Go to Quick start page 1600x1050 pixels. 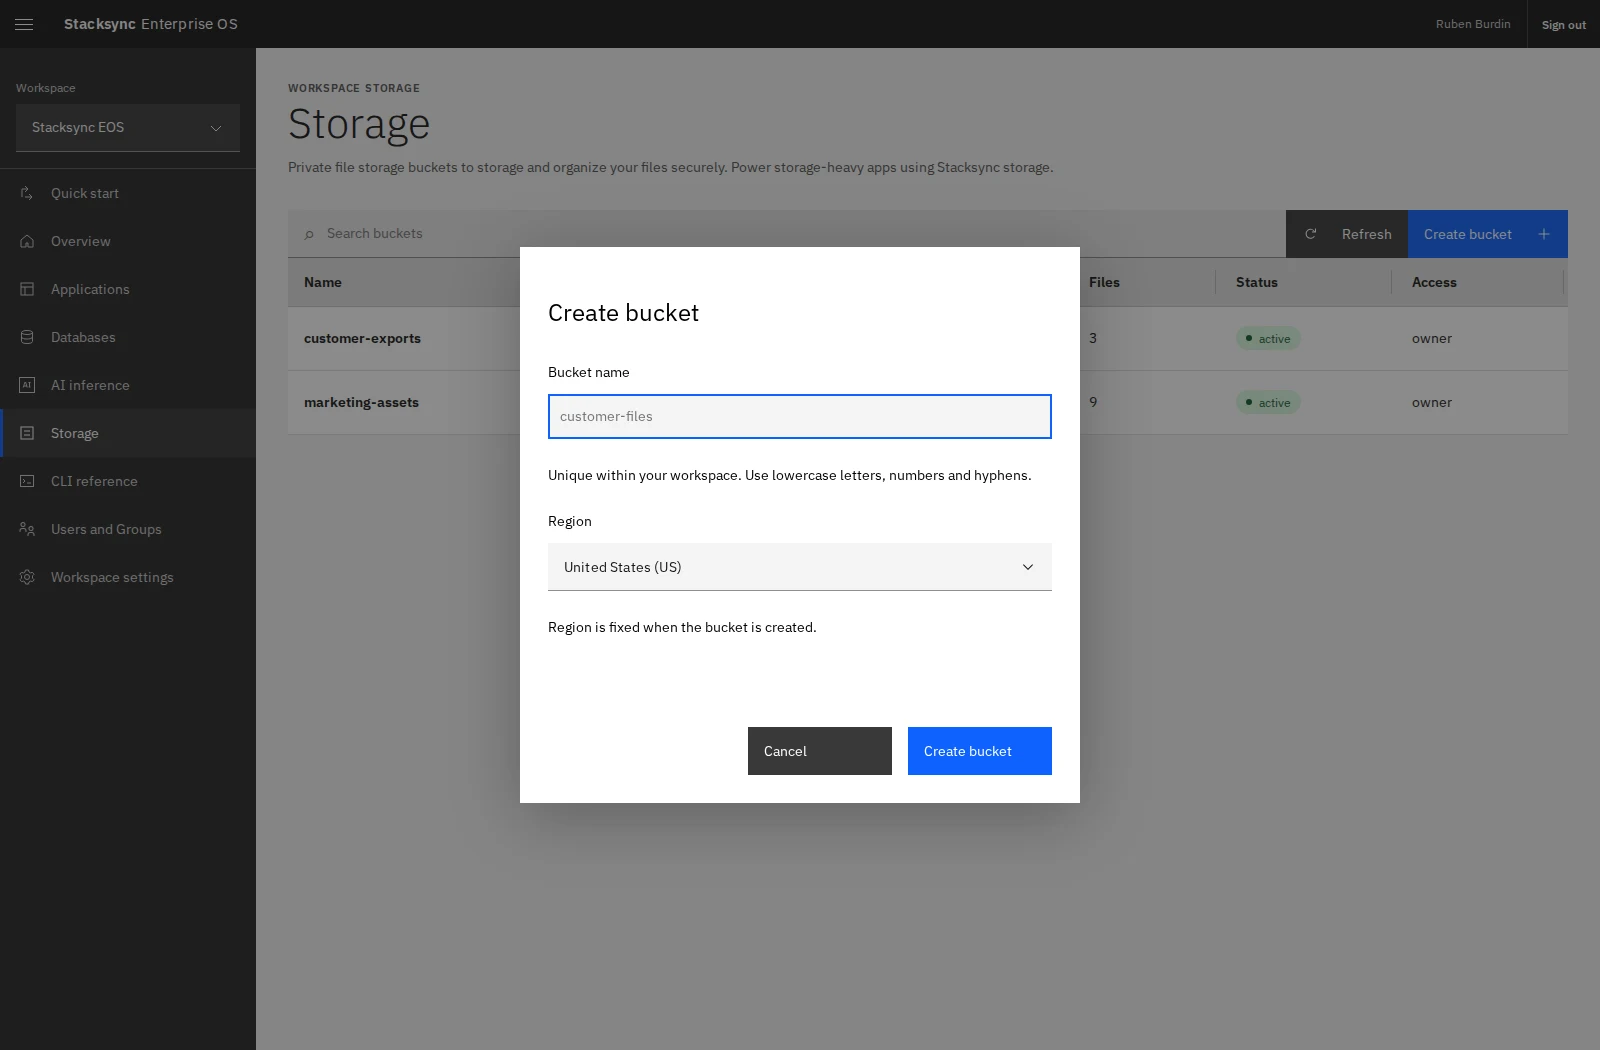pos(128,193)
